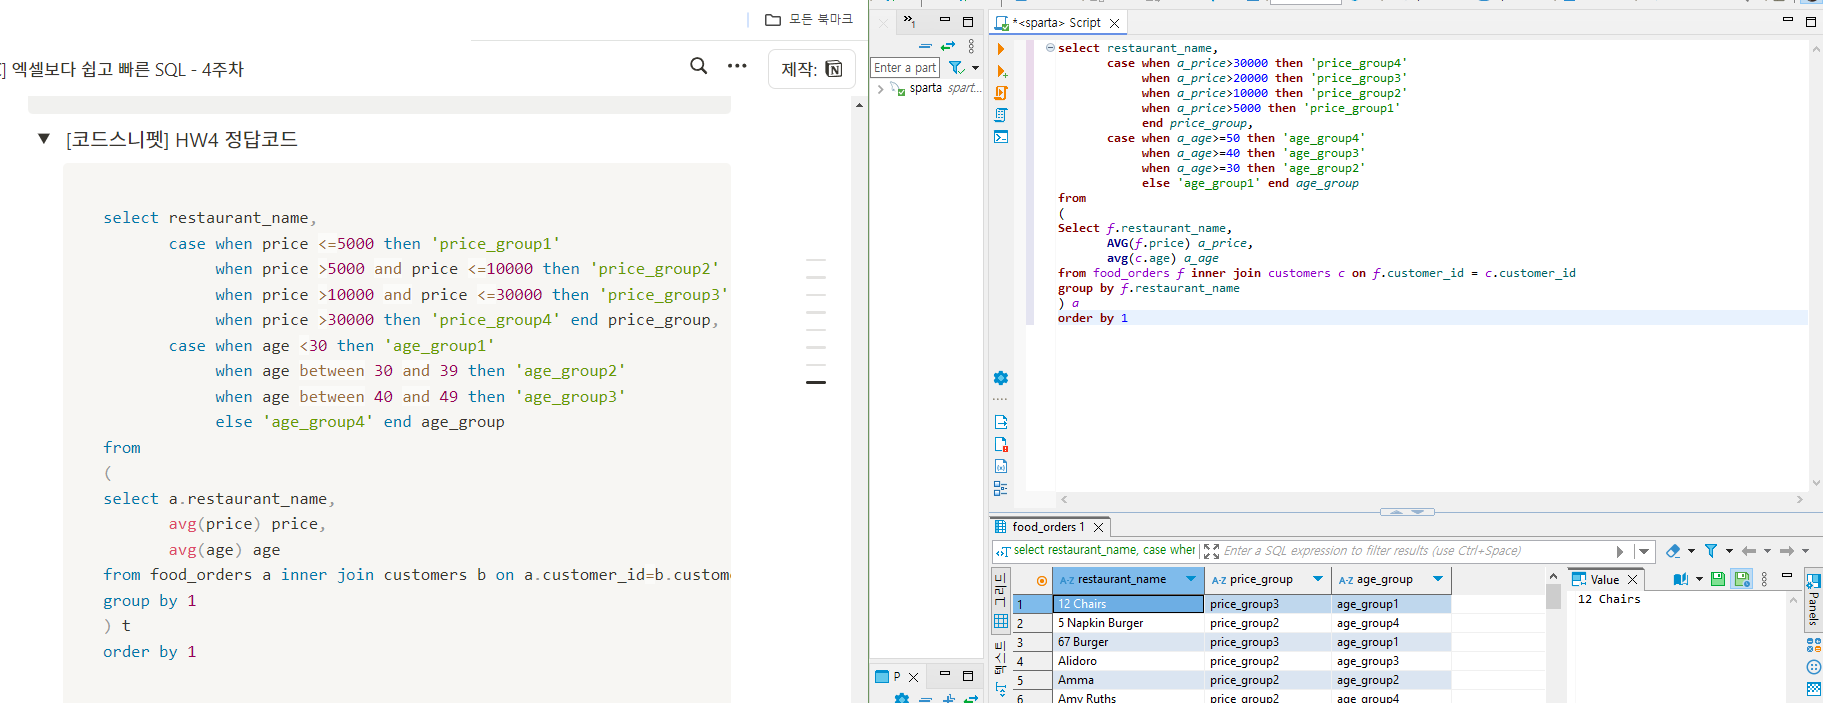Click the green save value icon

pos(1718,579)
